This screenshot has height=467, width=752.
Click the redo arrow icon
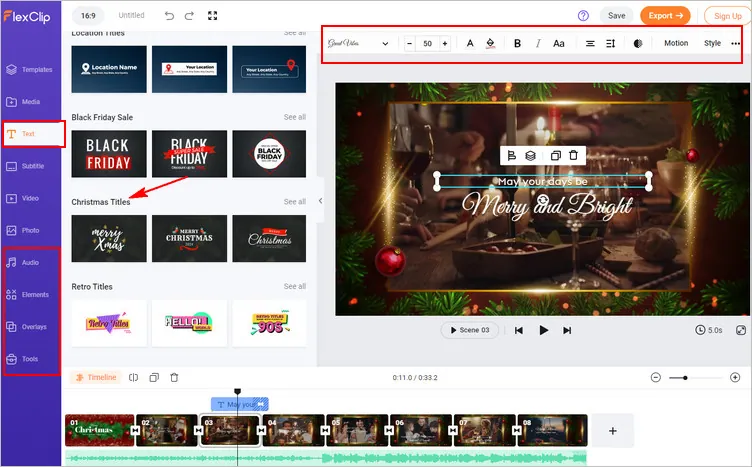(x=189, y=16)
